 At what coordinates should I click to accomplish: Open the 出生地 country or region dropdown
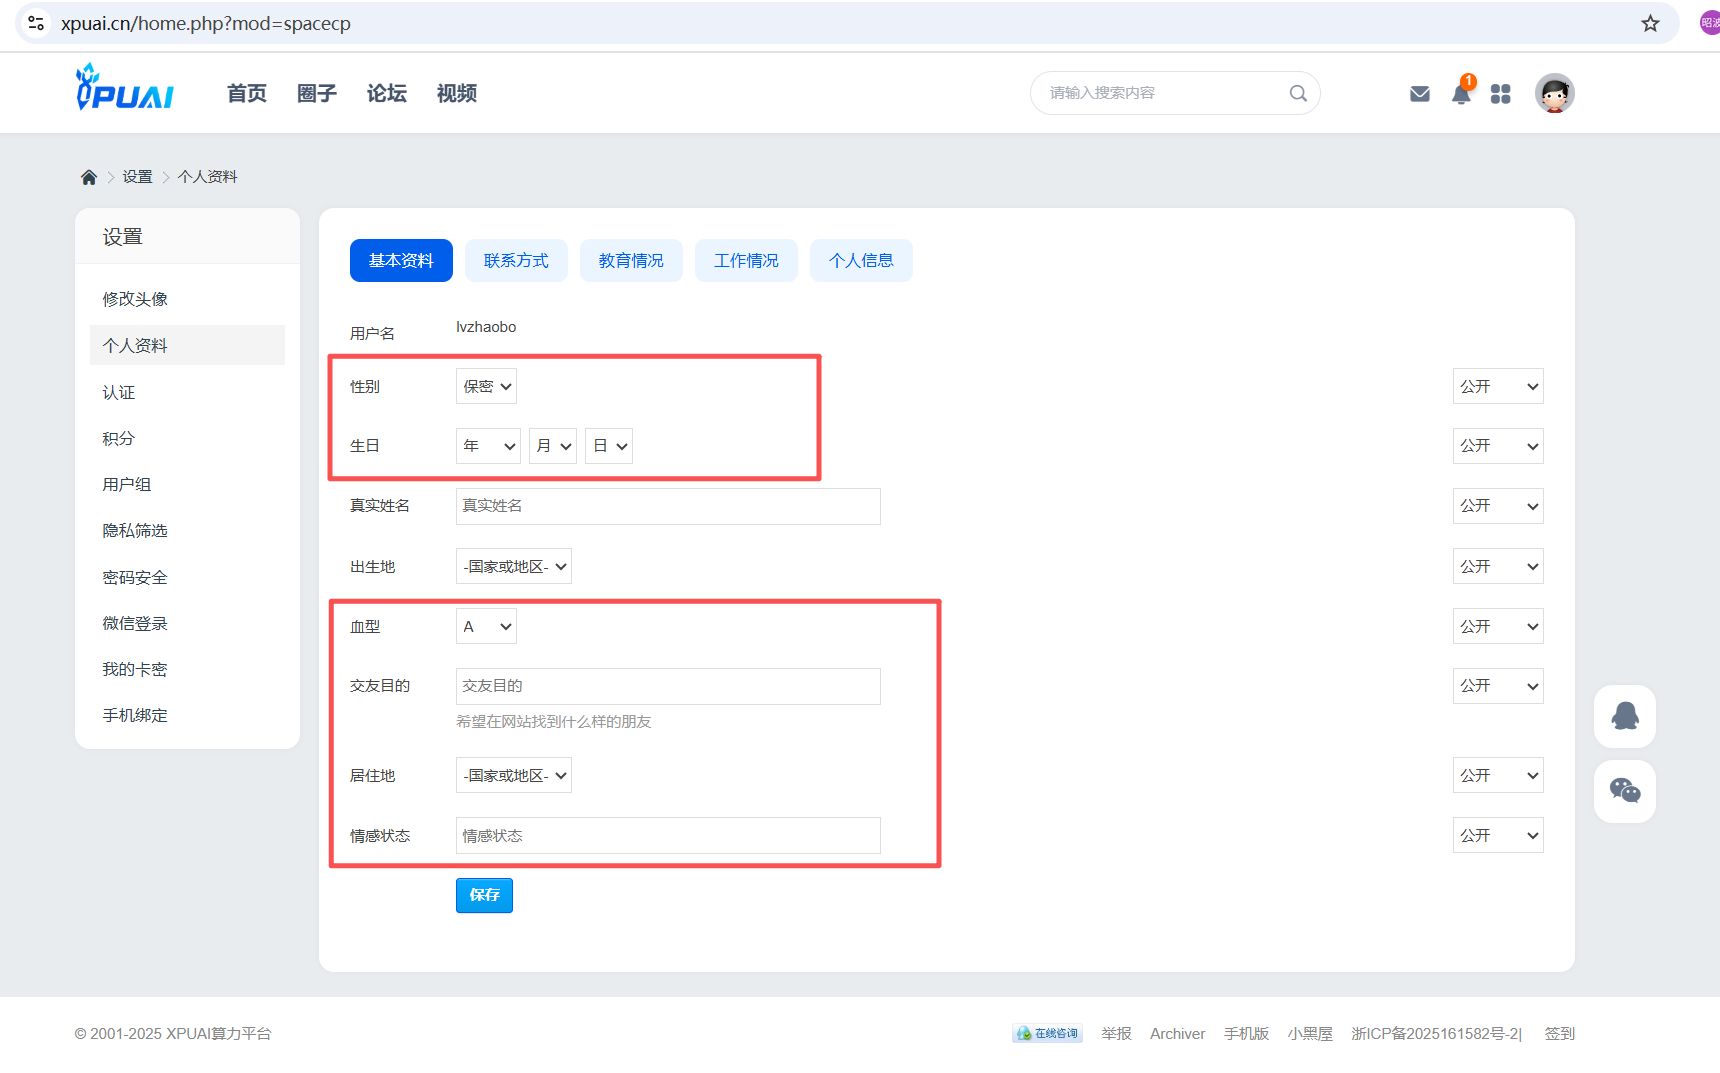coord(513,566)
